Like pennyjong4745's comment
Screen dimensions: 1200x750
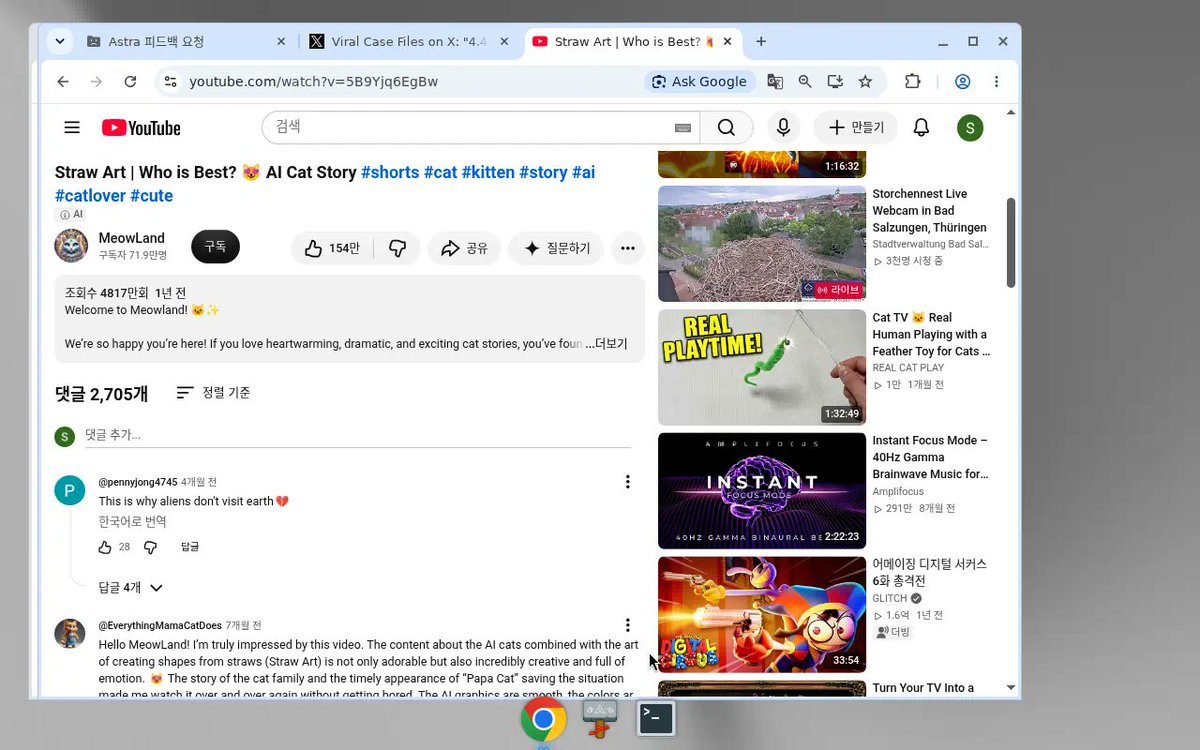click(105, 547)
